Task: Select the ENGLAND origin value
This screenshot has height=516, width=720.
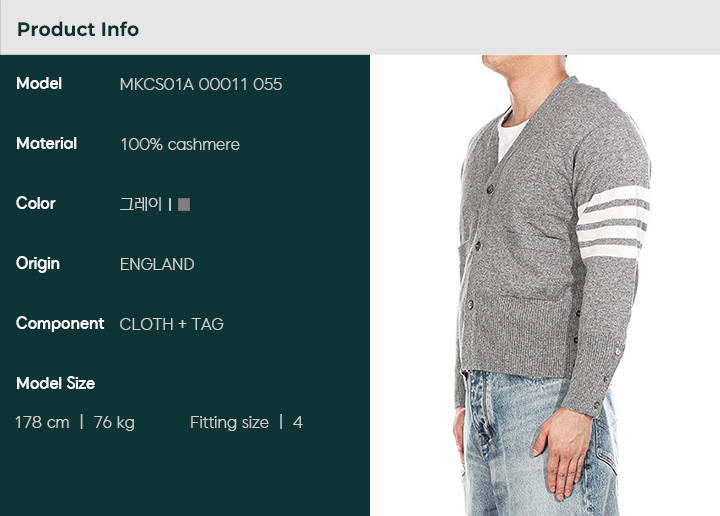Action: pyautogui.click(x=157, y=264)
